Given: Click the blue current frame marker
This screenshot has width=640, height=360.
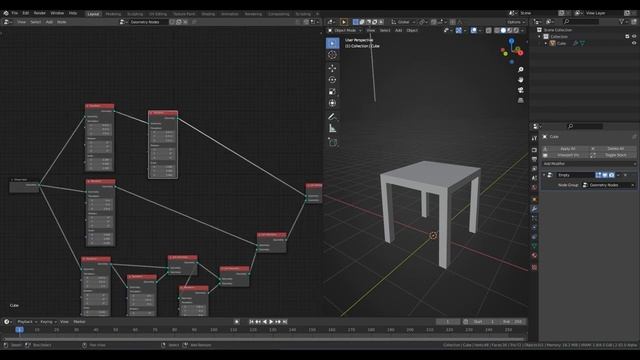Looking at the screenshot, I should [19, 329].
